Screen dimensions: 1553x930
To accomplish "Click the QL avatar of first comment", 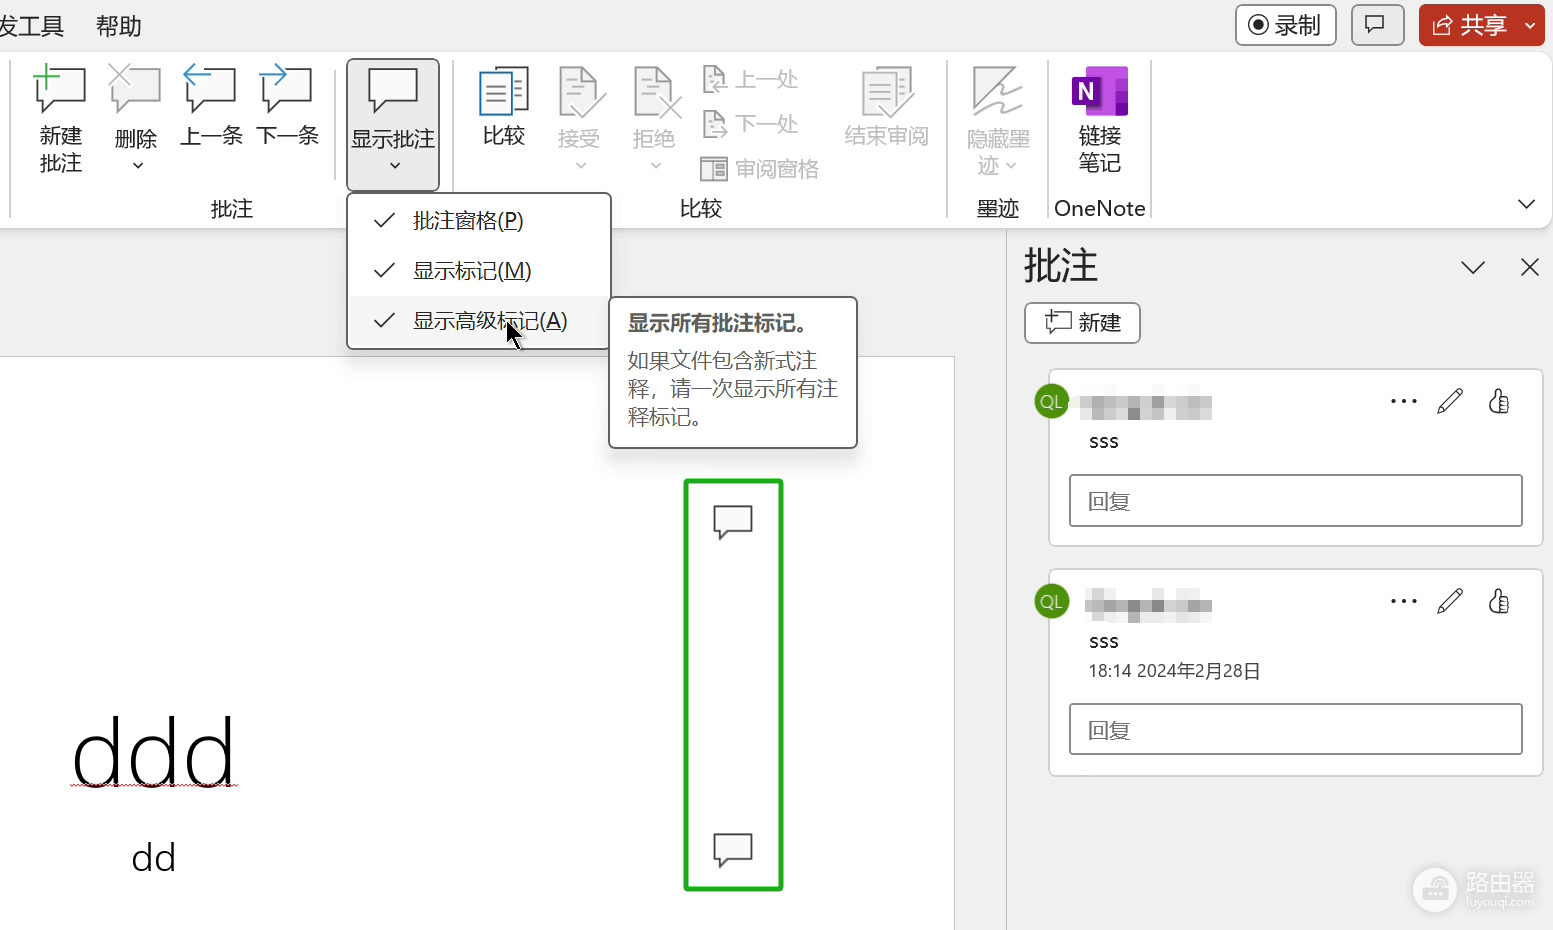I will (x=1051, y=402).
